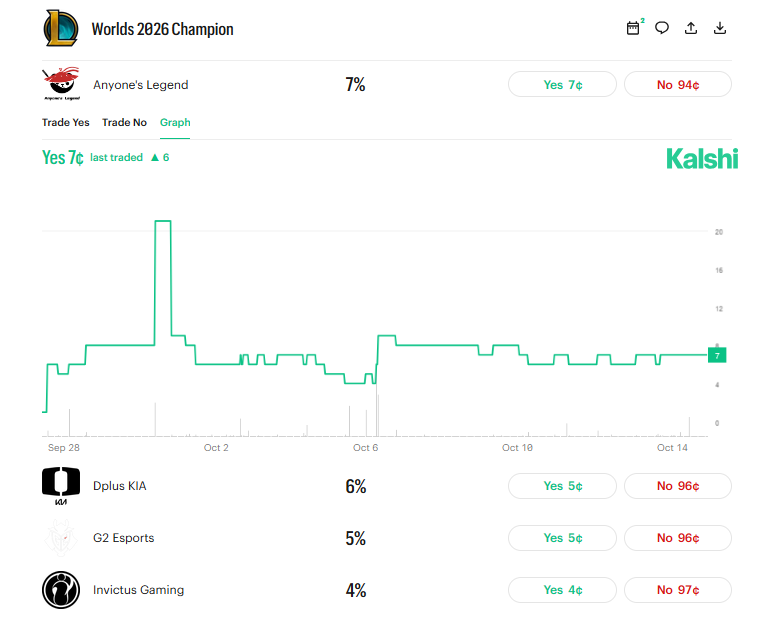Image resolution: width=765 pixels, height=621 pixels.
Task: Buy Yes 5¢ for Dplus KIA
Action: [562, 486]
